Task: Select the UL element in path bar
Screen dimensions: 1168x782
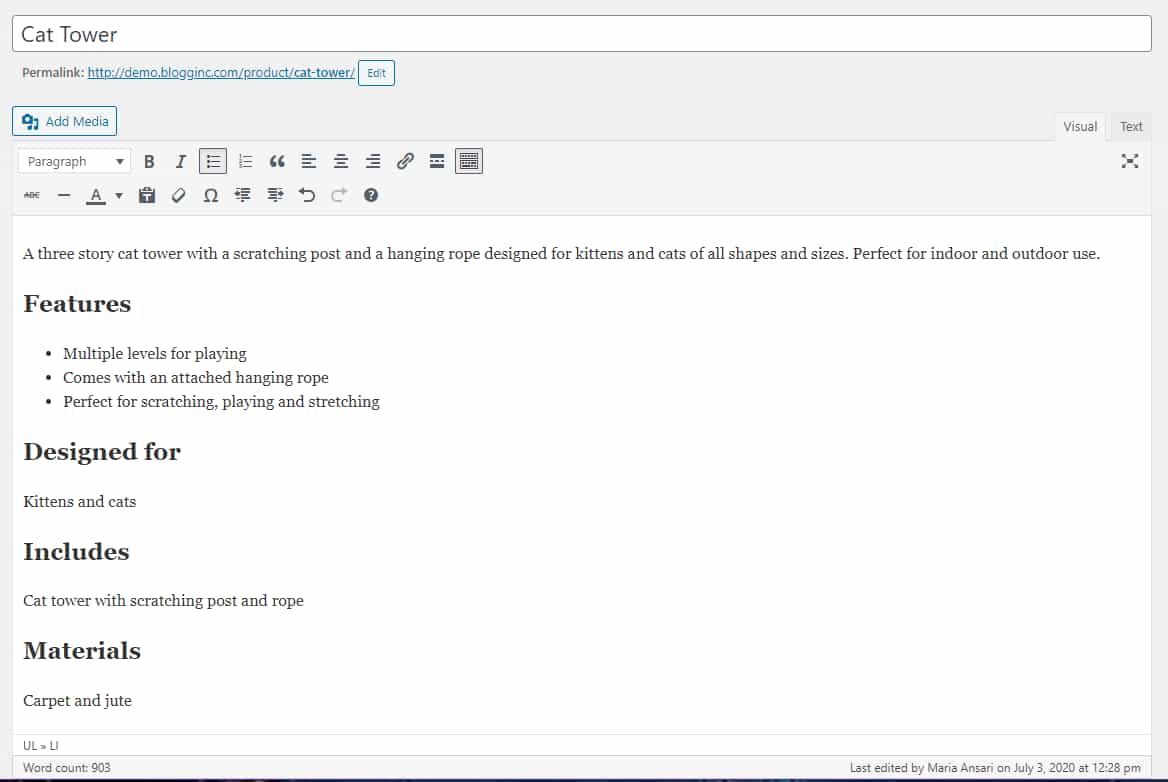Action: tap(30, 746)
